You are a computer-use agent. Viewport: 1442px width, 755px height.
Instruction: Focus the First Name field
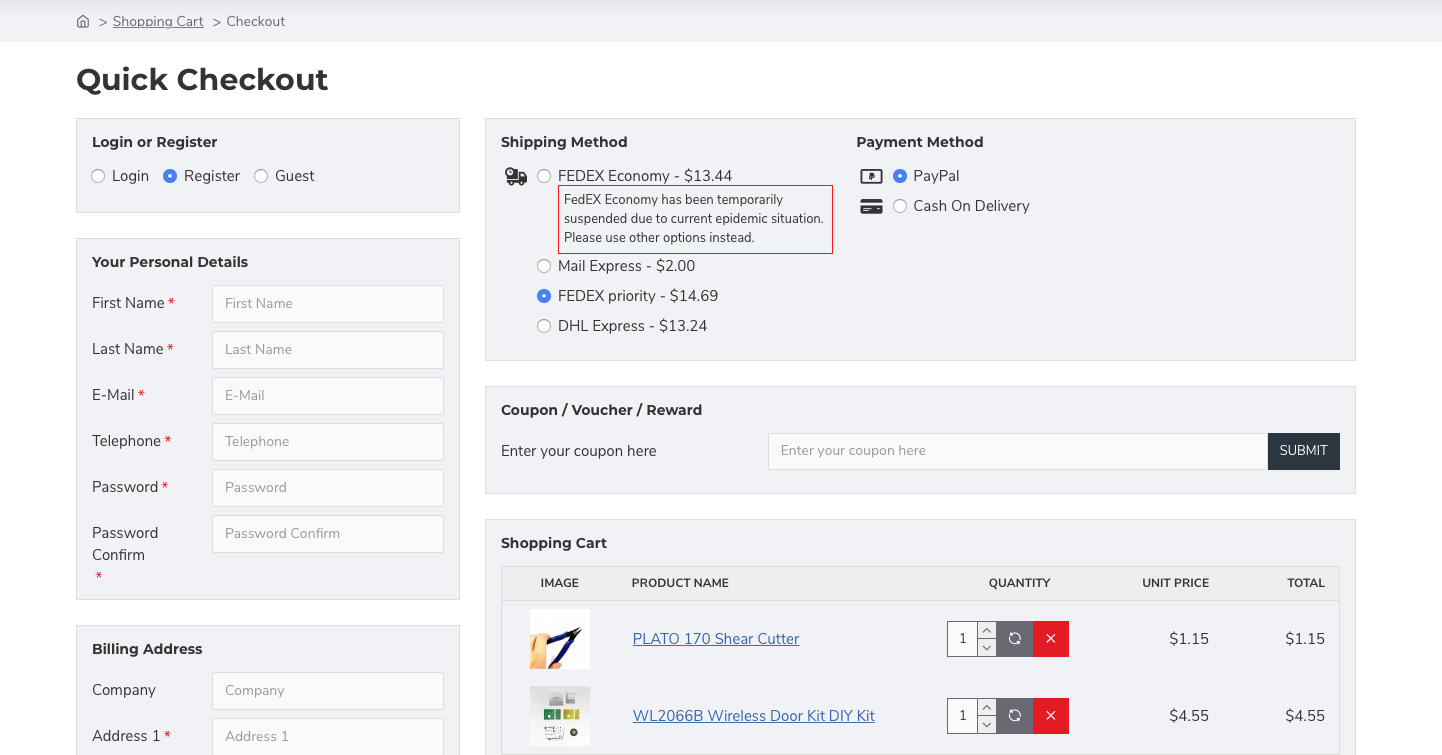(x=328, y=304)
